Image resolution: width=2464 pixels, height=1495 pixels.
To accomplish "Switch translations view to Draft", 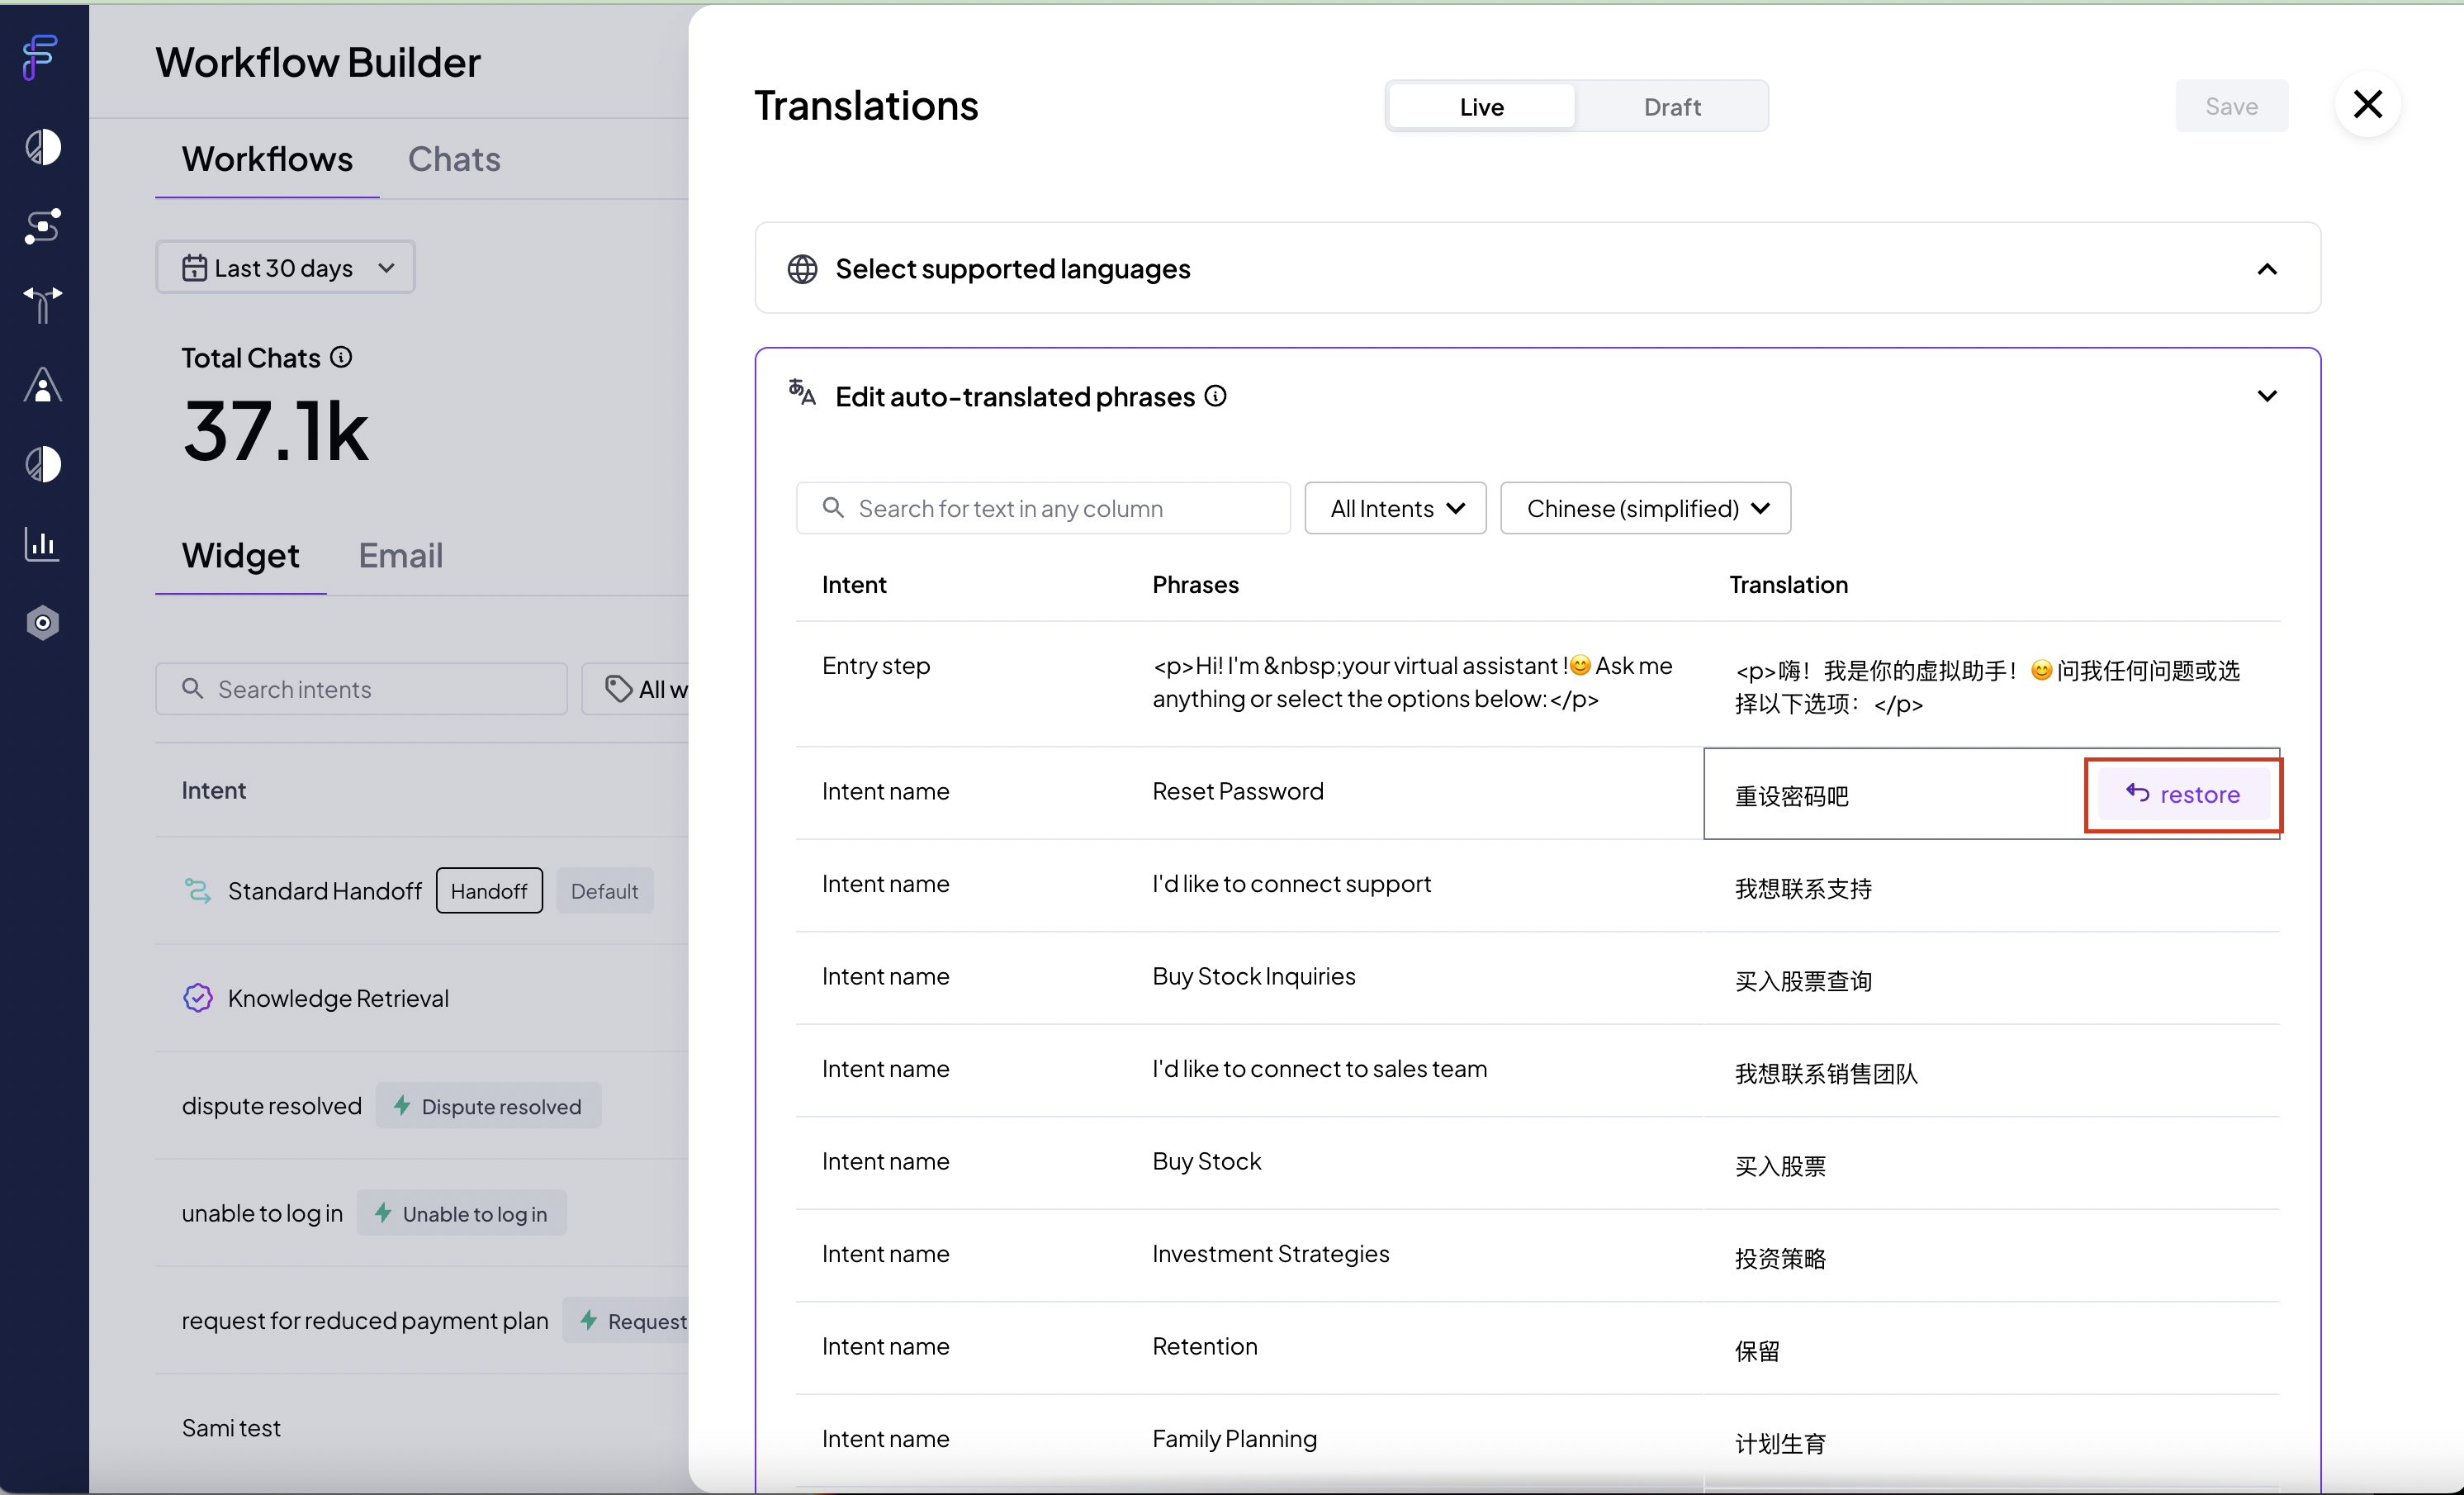I will click(1672, 106).
